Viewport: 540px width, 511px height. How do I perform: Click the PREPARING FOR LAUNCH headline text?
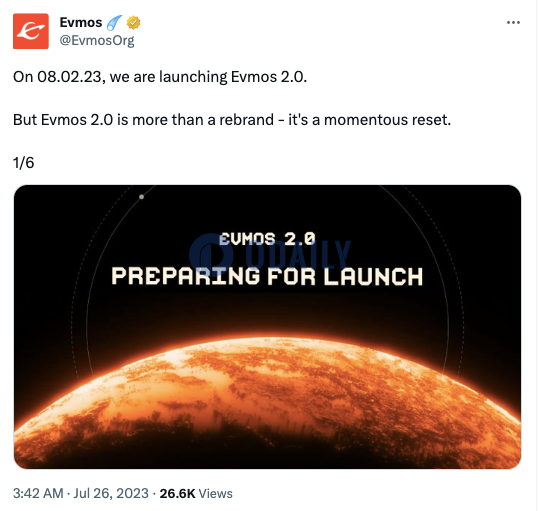tap(267, 277)
